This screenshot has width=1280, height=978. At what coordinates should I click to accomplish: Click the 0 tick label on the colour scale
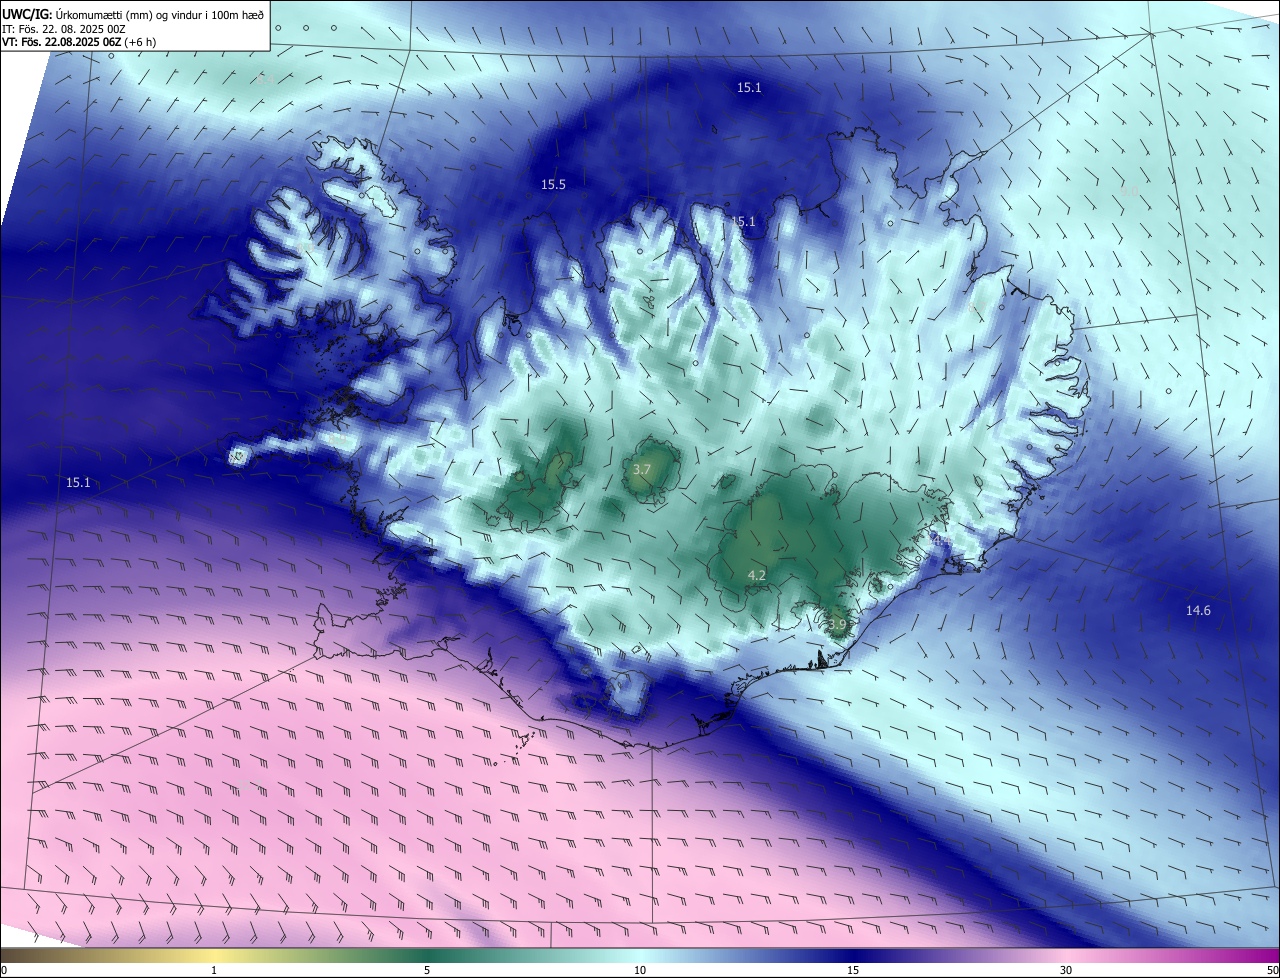[4, 970]
